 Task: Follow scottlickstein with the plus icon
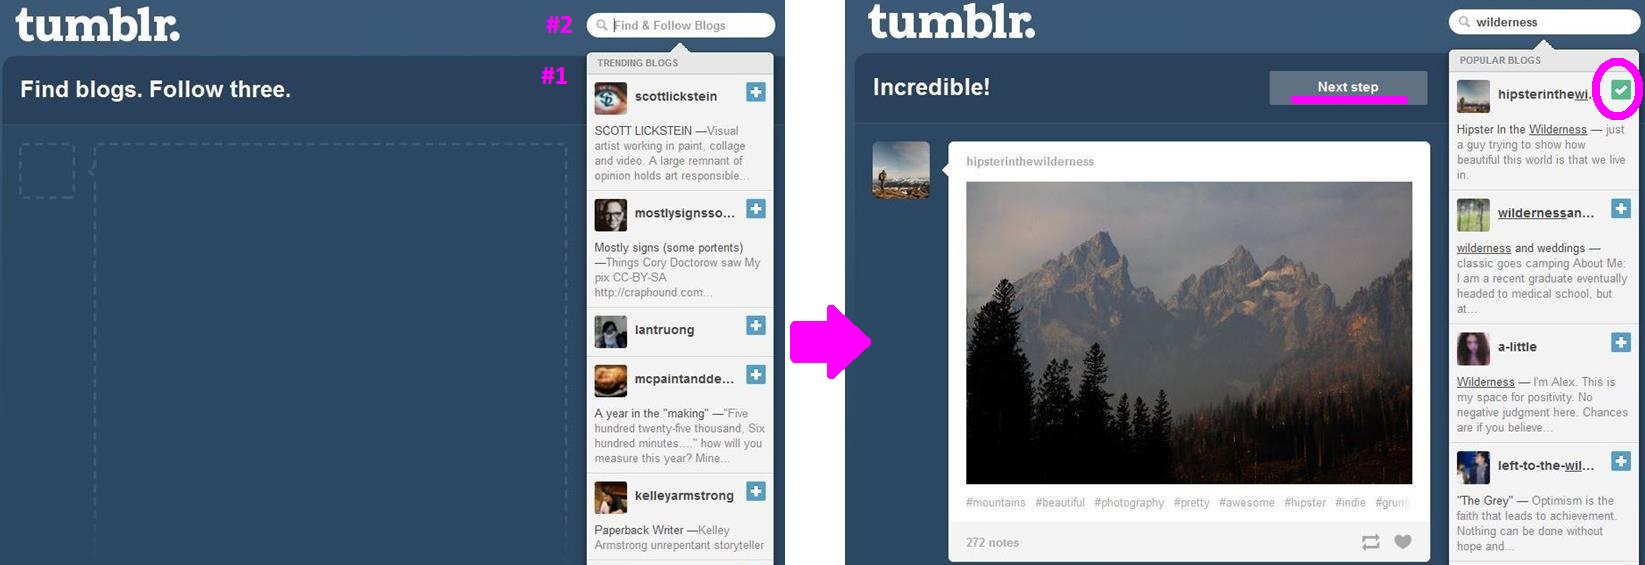point(756,92)
